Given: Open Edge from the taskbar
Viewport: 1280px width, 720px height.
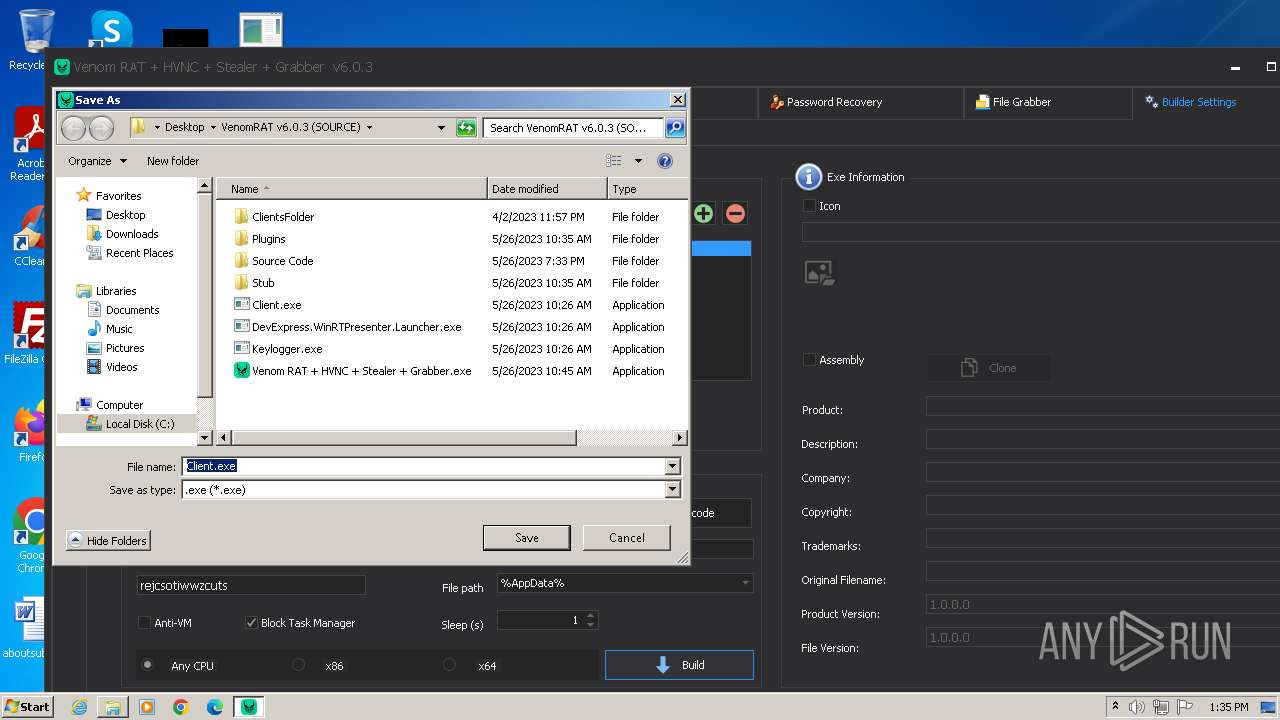Looking at the screenshot, I should point(215,707).
